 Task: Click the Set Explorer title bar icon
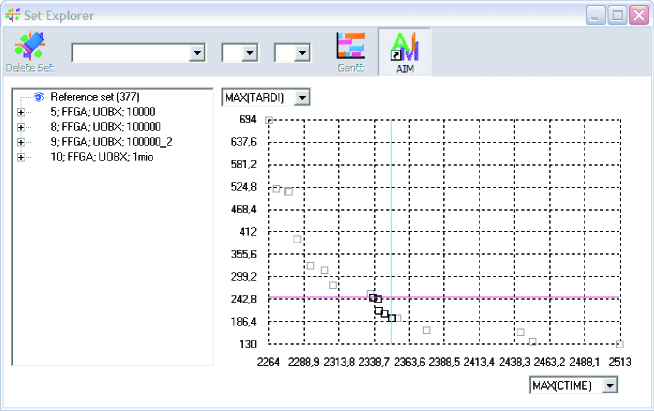point(13,15)
